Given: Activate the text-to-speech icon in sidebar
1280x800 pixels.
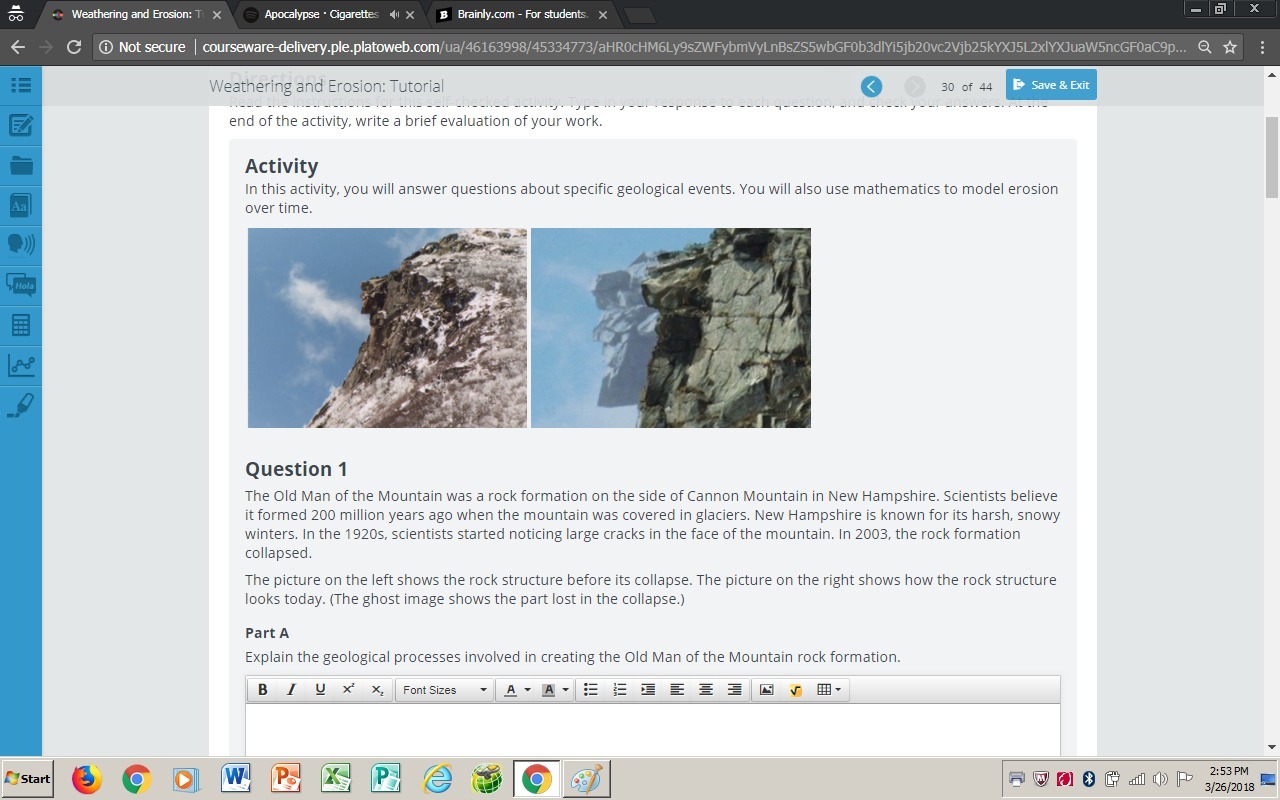Looking at the screenshot, I should [x=21, y=243].
